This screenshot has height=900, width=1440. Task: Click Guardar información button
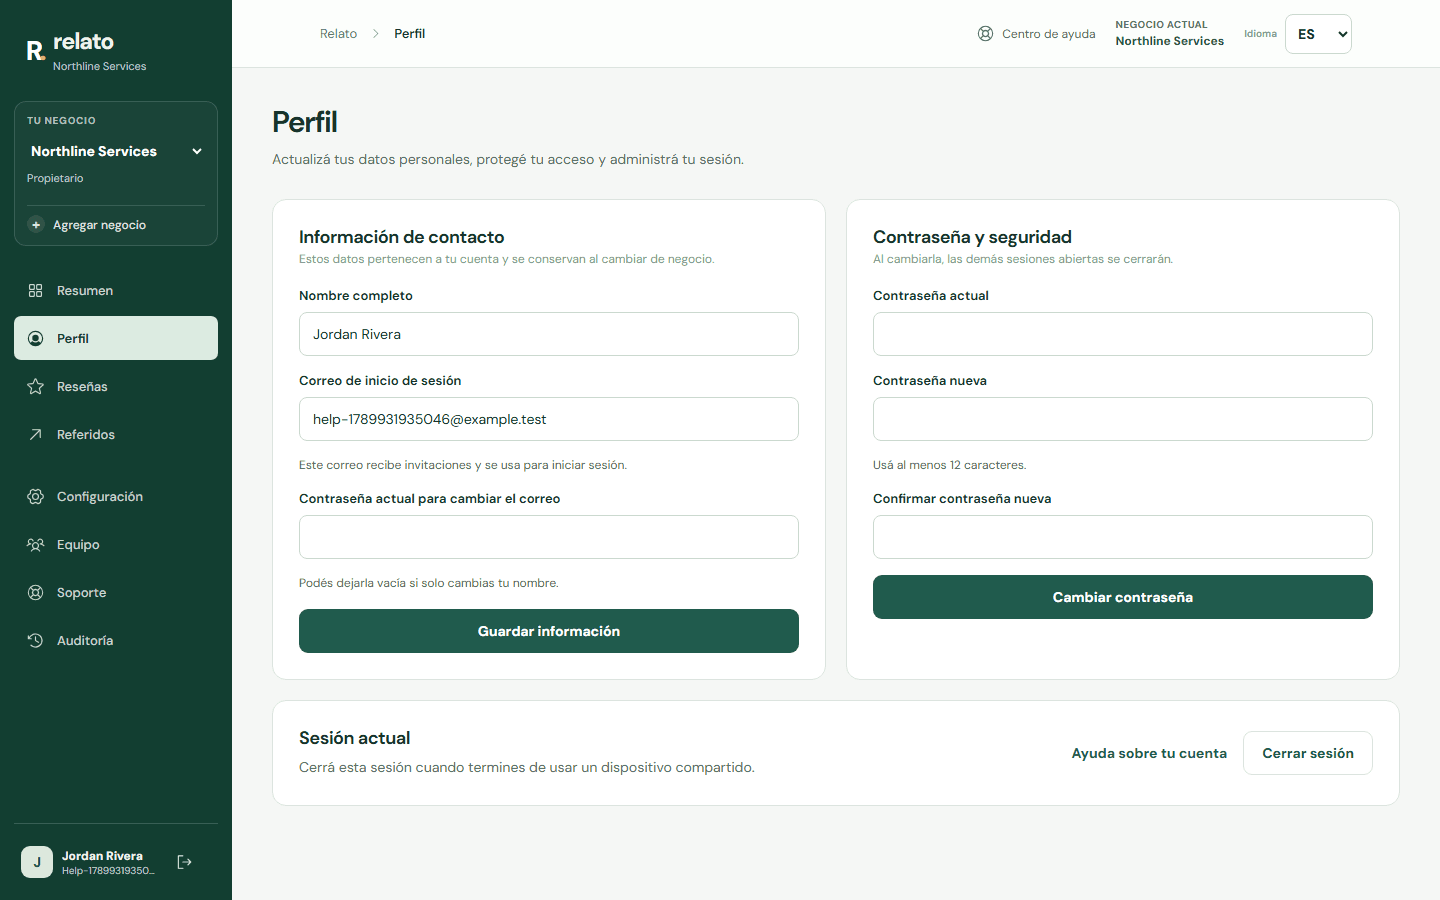(x=549, y=631)
